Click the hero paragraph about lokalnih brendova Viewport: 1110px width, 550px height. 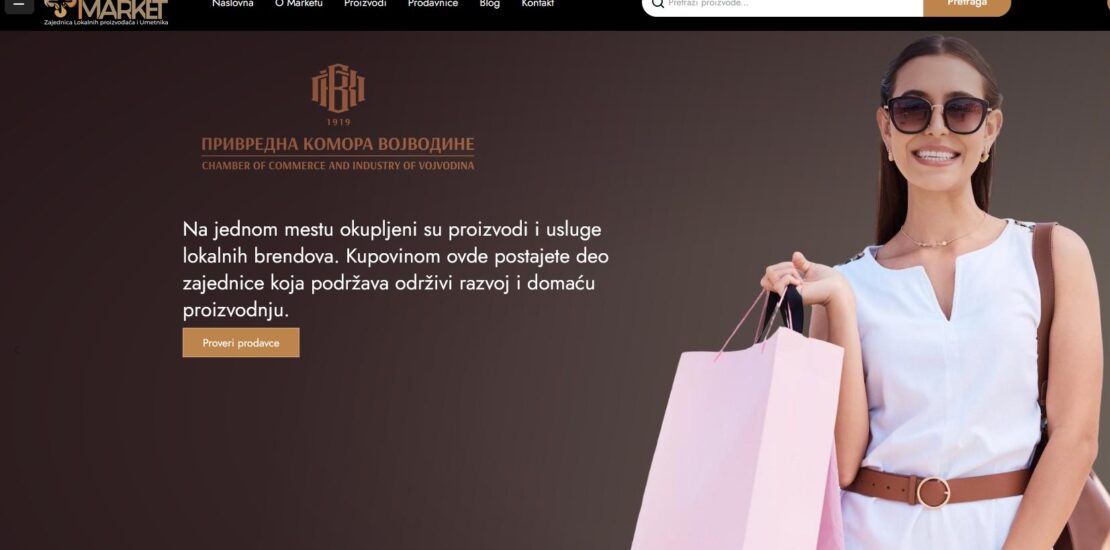[395, 270]
